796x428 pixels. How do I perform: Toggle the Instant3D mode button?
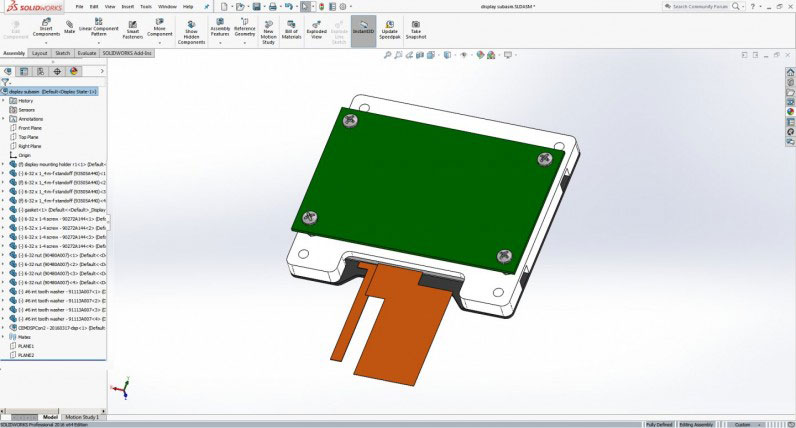[364, 27]
